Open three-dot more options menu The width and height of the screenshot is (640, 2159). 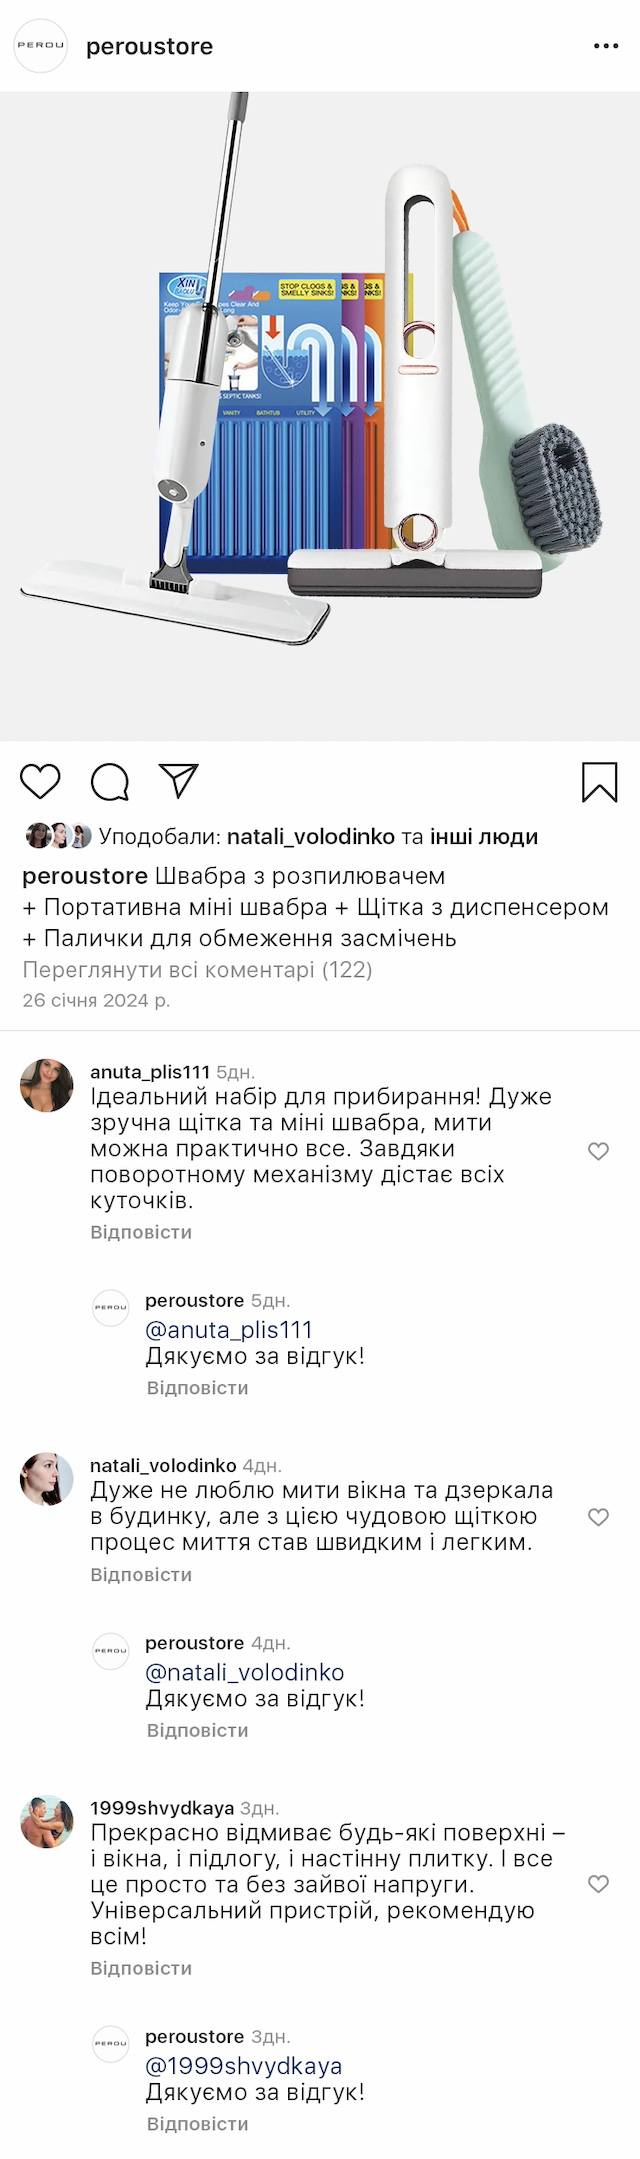[x=606, y=46]
